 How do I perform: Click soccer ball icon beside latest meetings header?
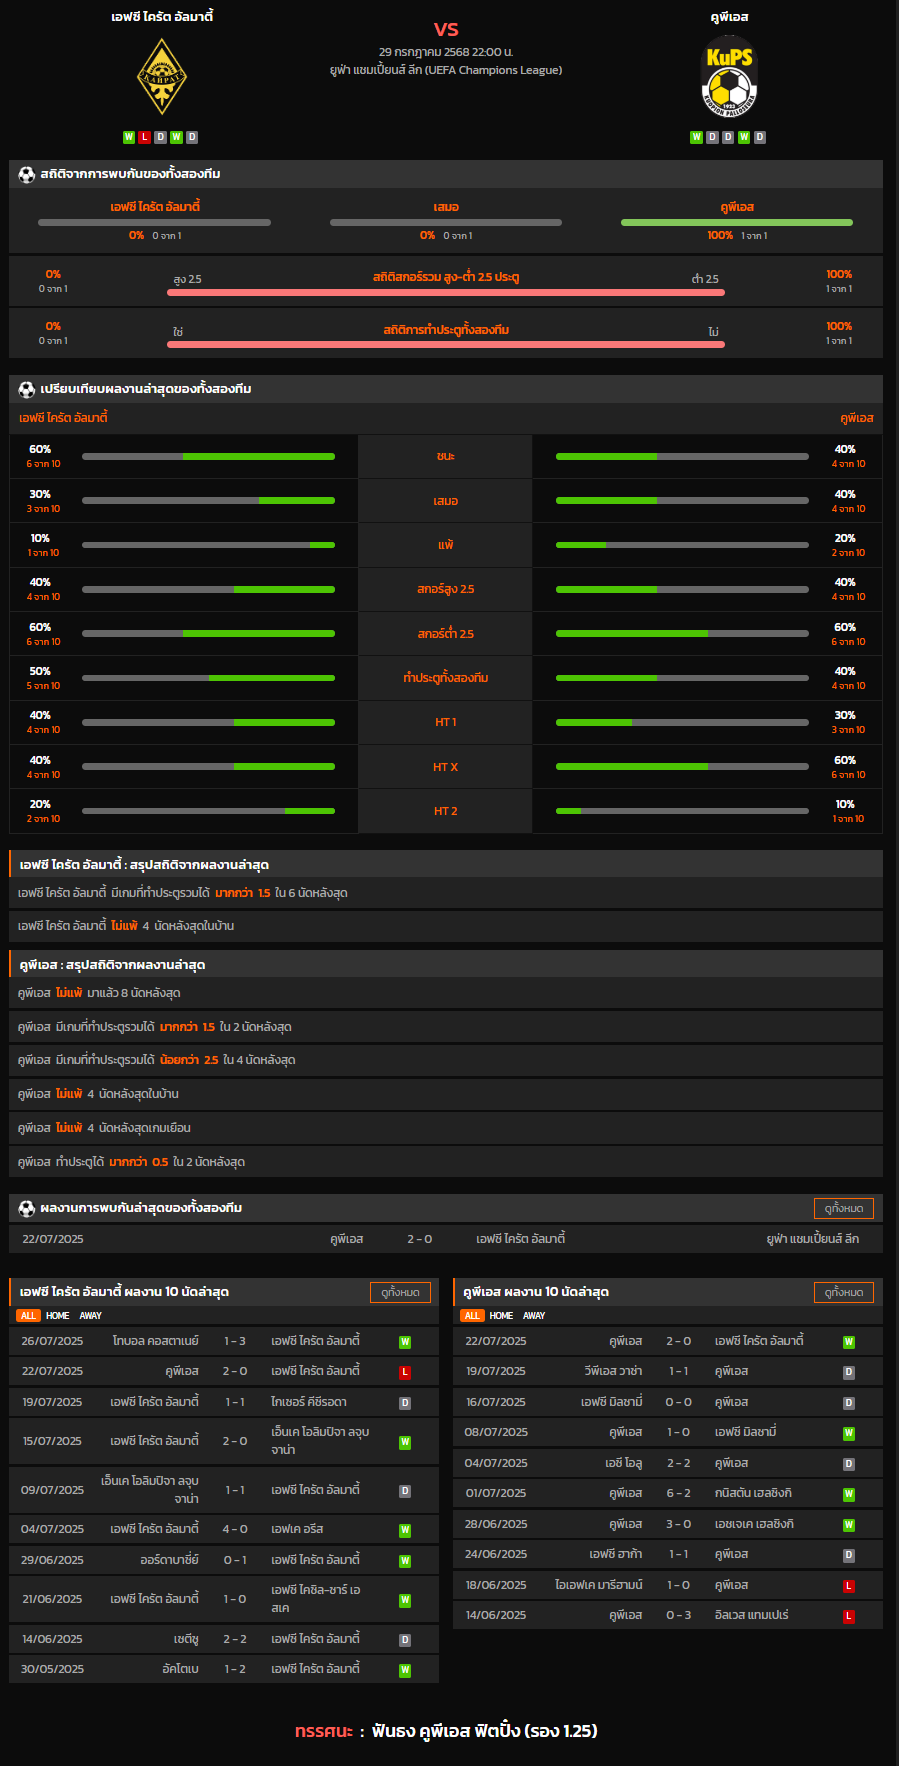tap(27, 1208)
